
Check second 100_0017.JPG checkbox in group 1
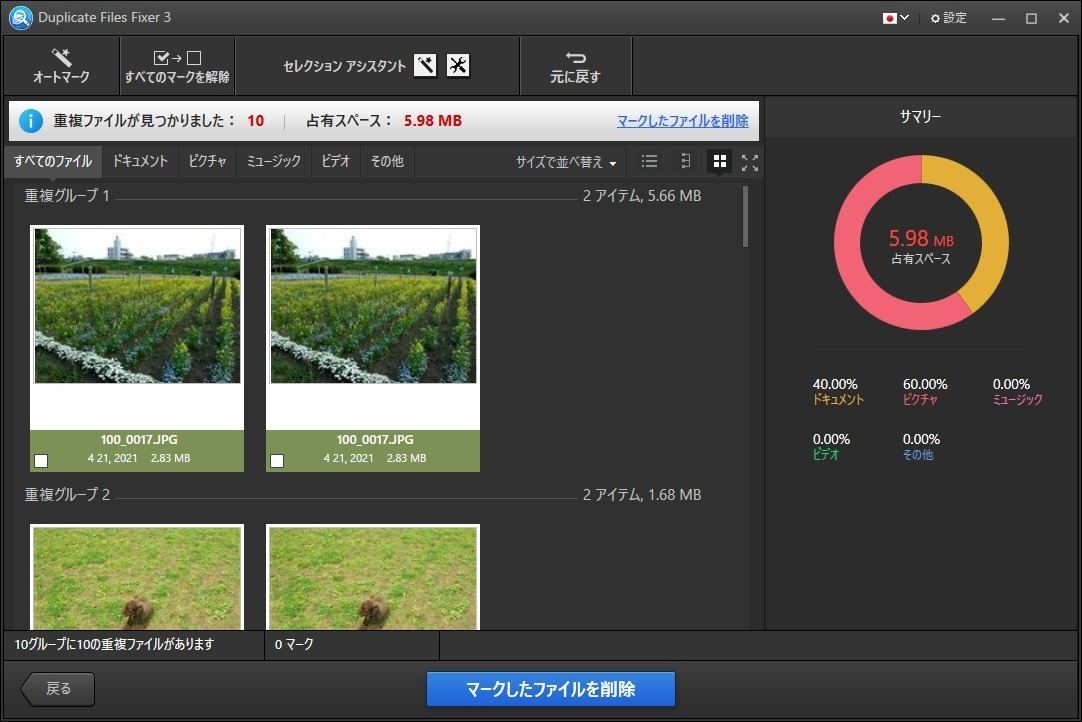(x=277, y=460)
